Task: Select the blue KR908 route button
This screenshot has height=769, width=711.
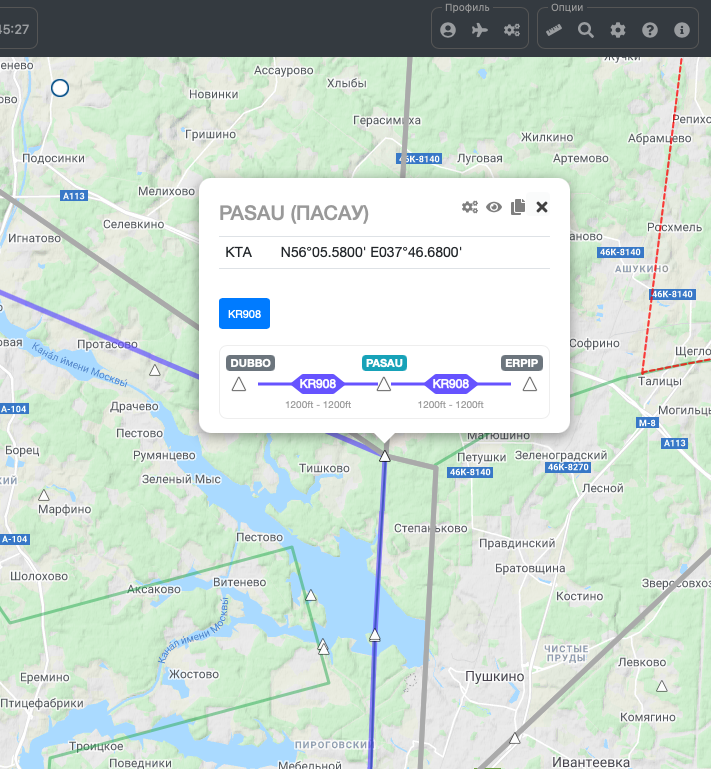Action: point(244,313)
